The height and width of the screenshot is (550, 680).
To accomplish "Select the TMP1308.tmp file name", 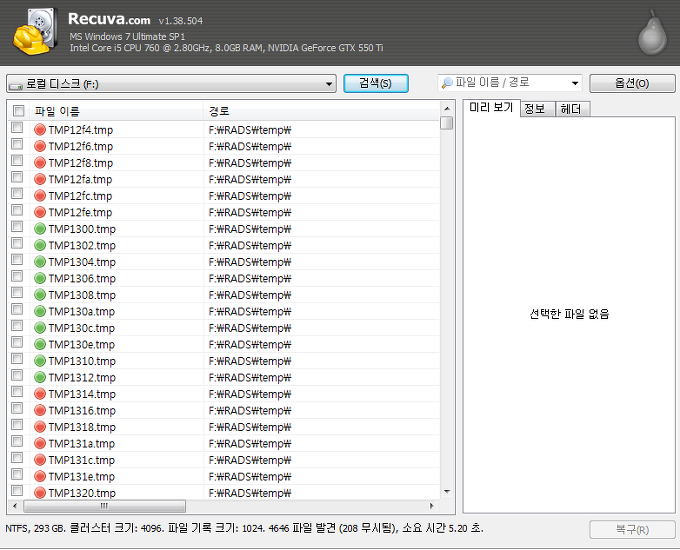I will pos(82,295).
